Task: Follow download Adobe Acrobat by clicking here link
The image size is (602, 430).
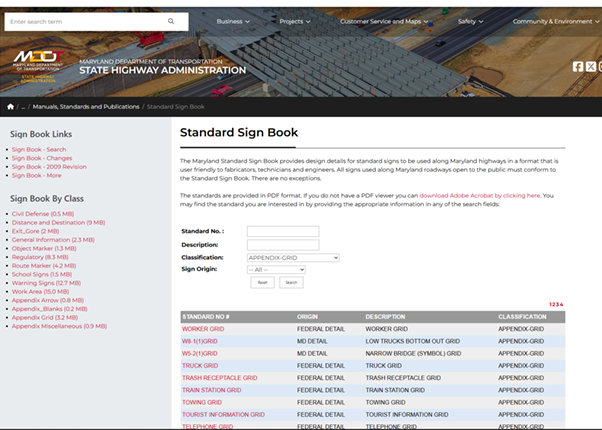Action: tap(480, 195)
